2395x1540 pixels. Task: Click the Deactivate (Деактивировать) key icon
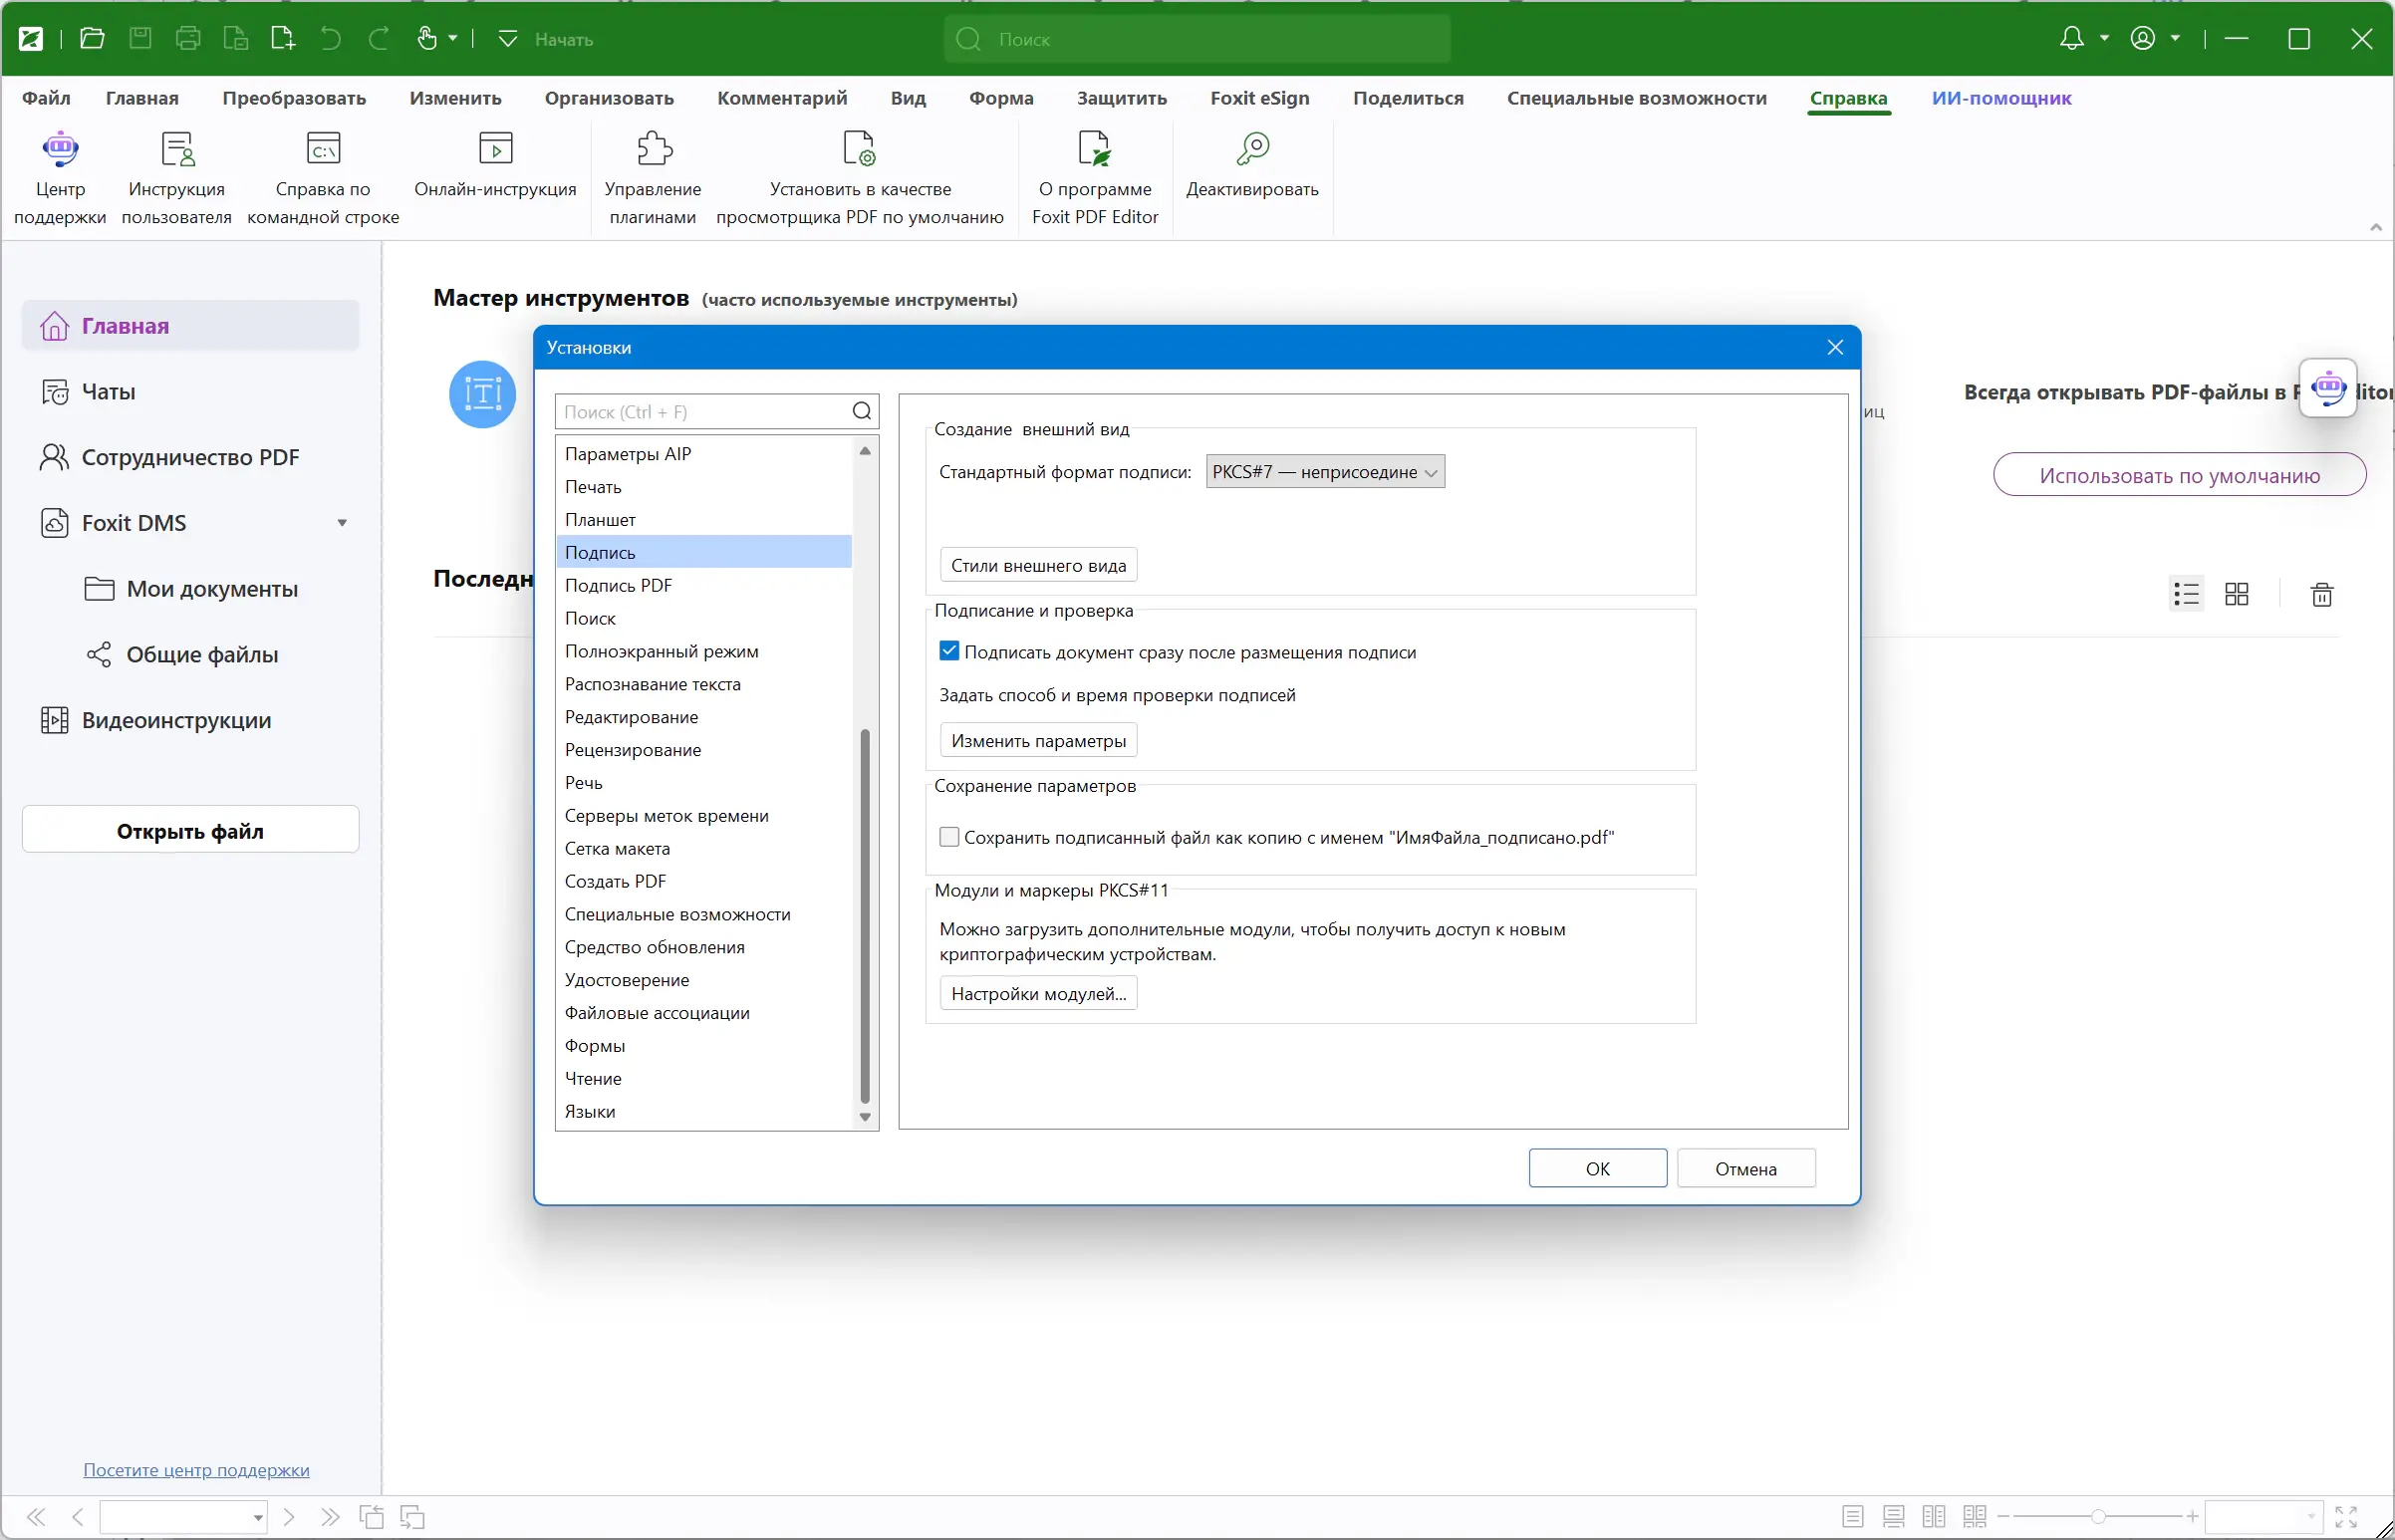pyautogui.click(x=1252, y=149)
